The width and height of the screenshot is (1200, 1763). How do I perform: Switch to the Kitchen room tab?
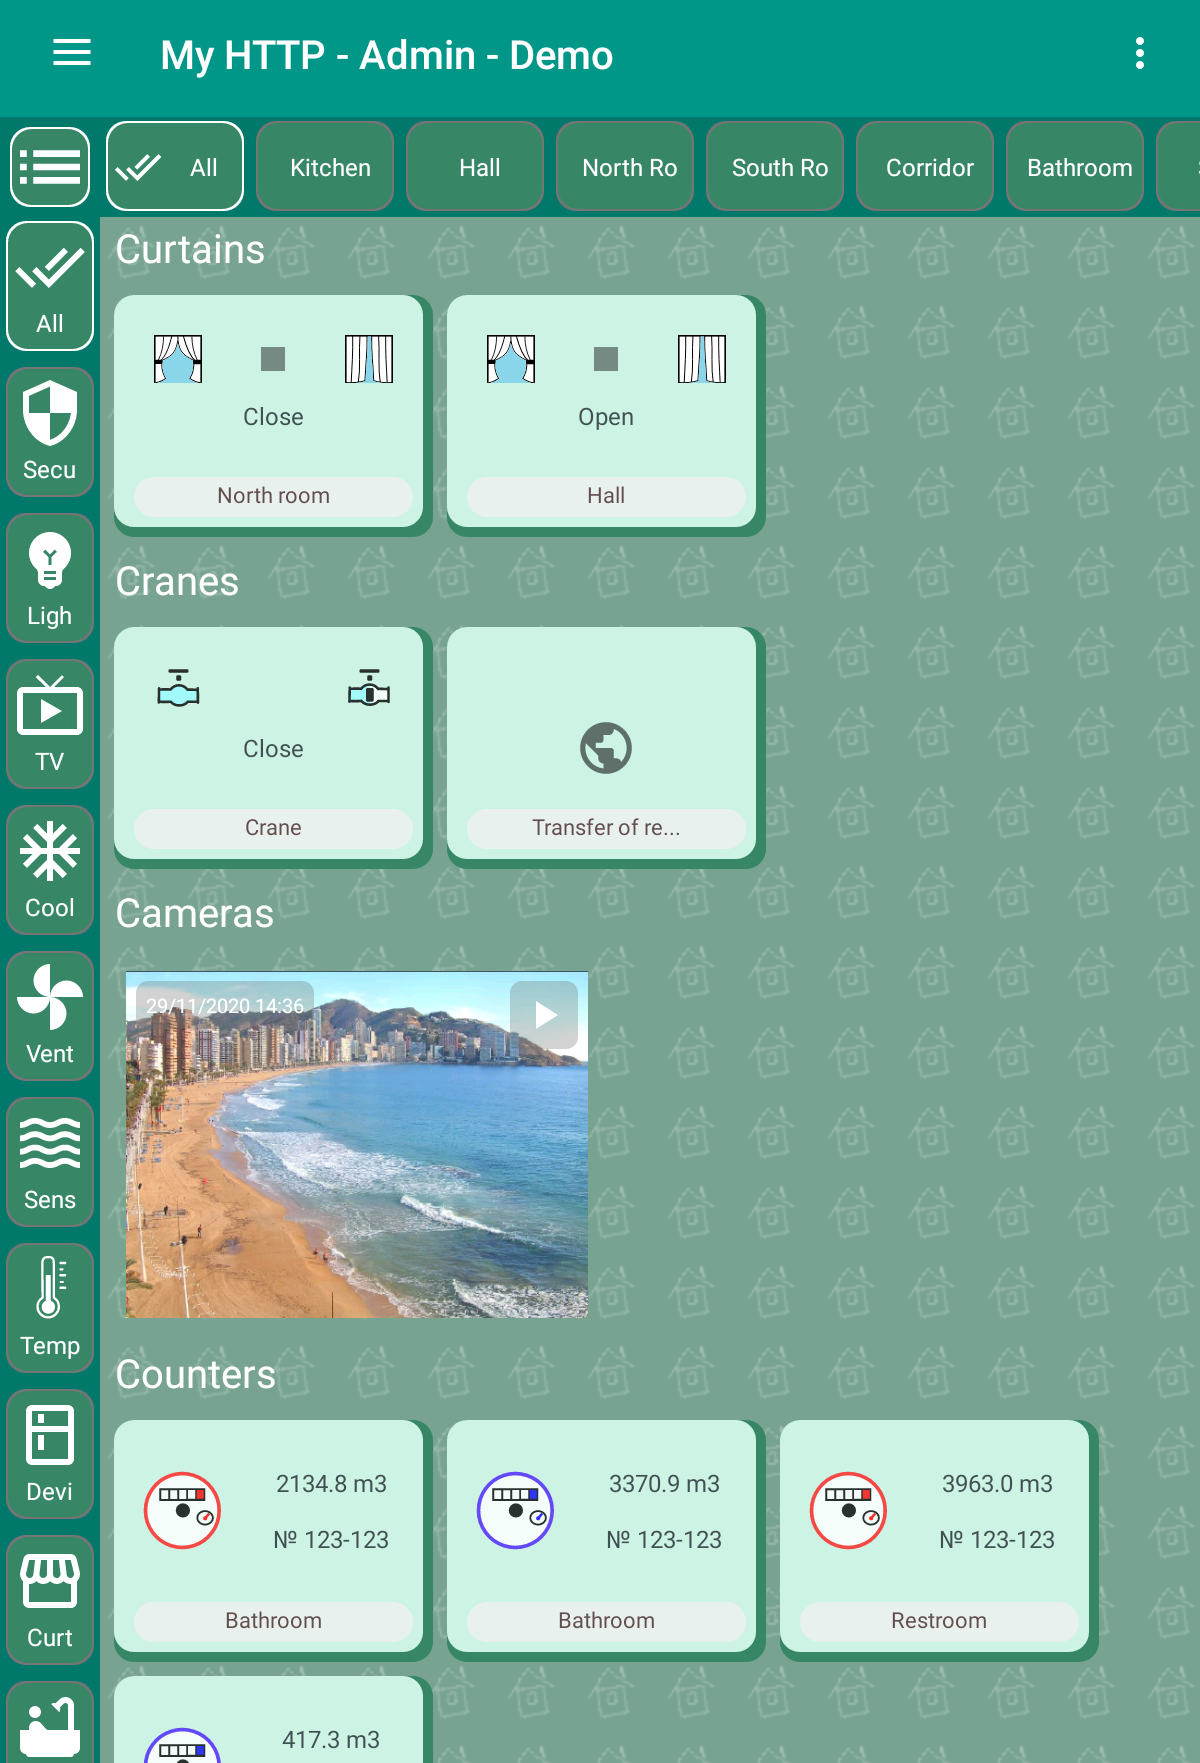coord(325,167)
